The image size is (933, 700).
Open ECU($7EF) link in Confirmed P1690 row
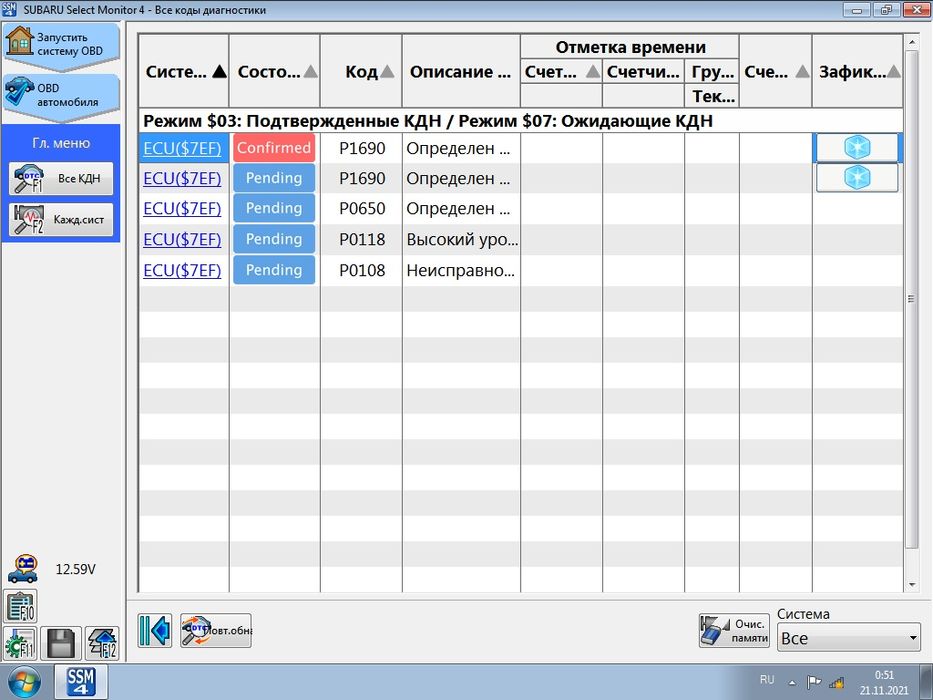(182, 148)
